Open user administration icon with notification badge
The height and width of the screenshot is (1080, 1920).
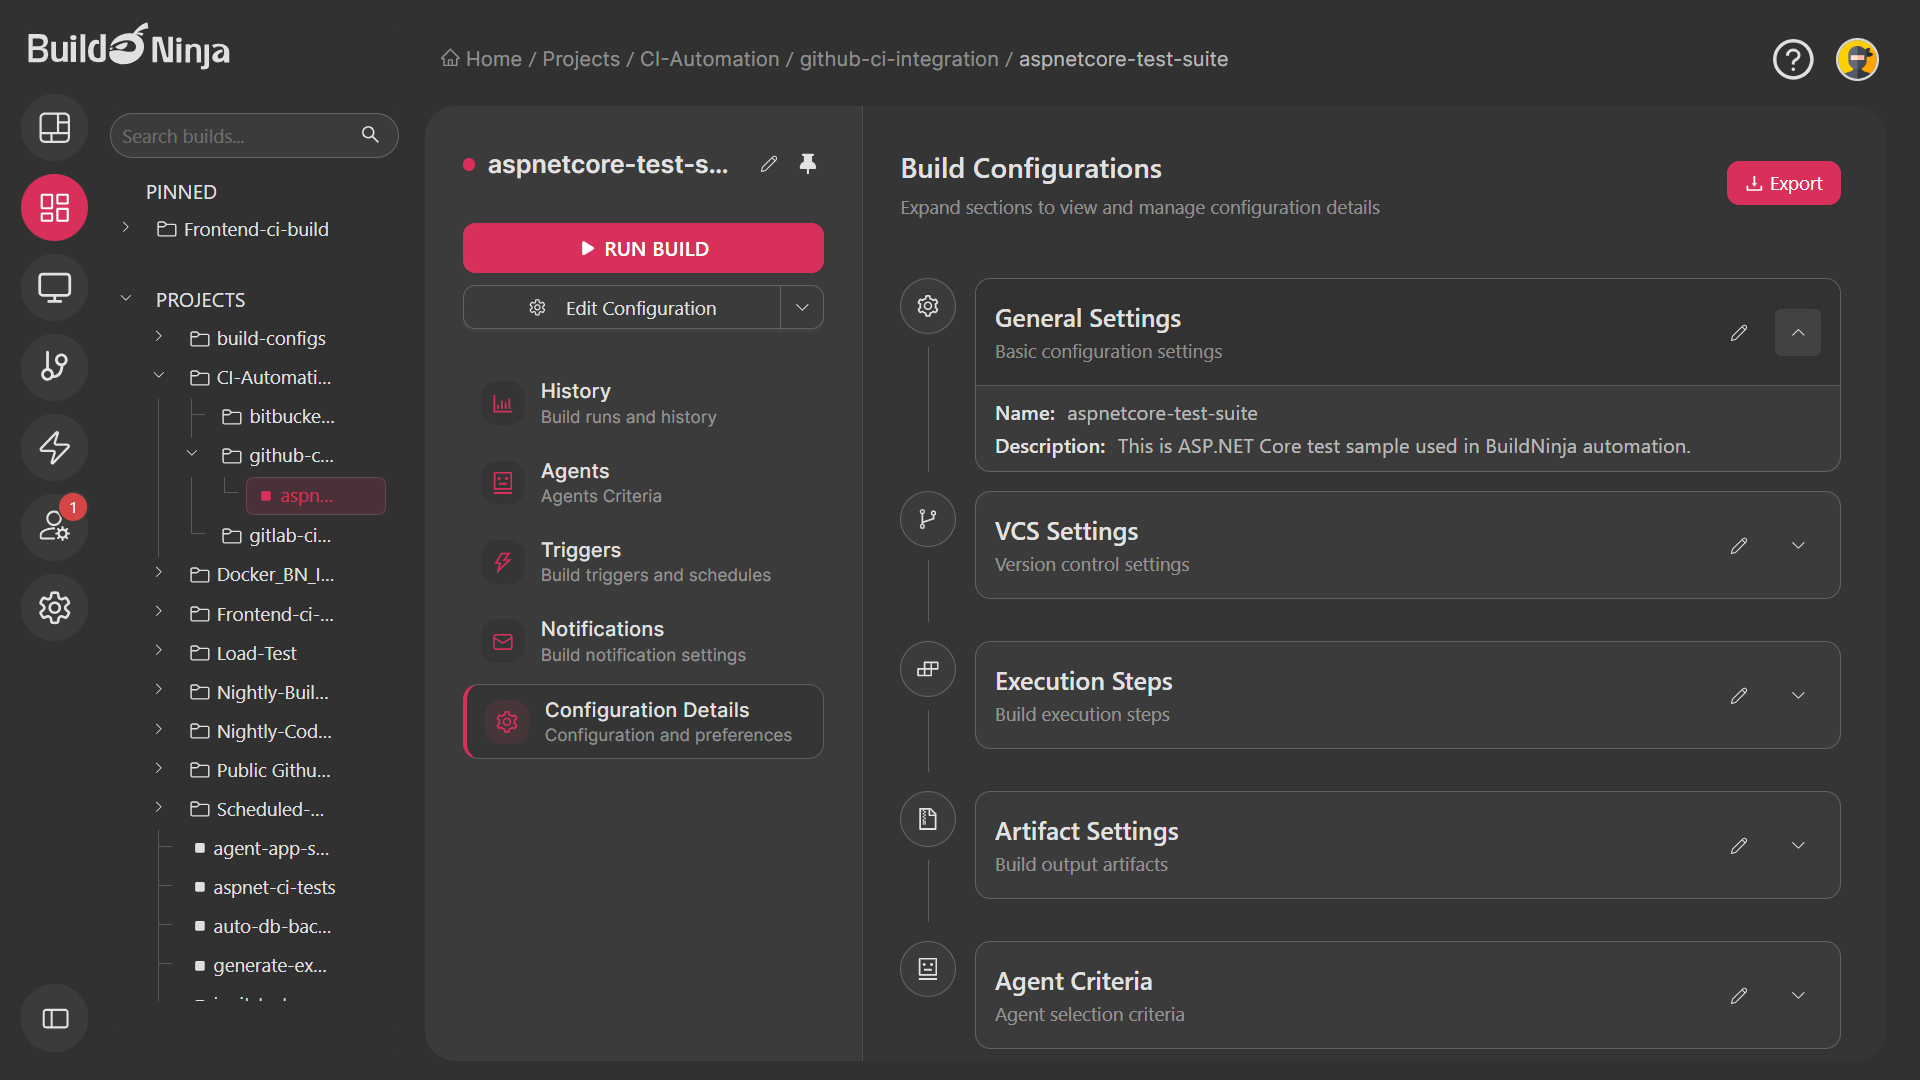54,527
